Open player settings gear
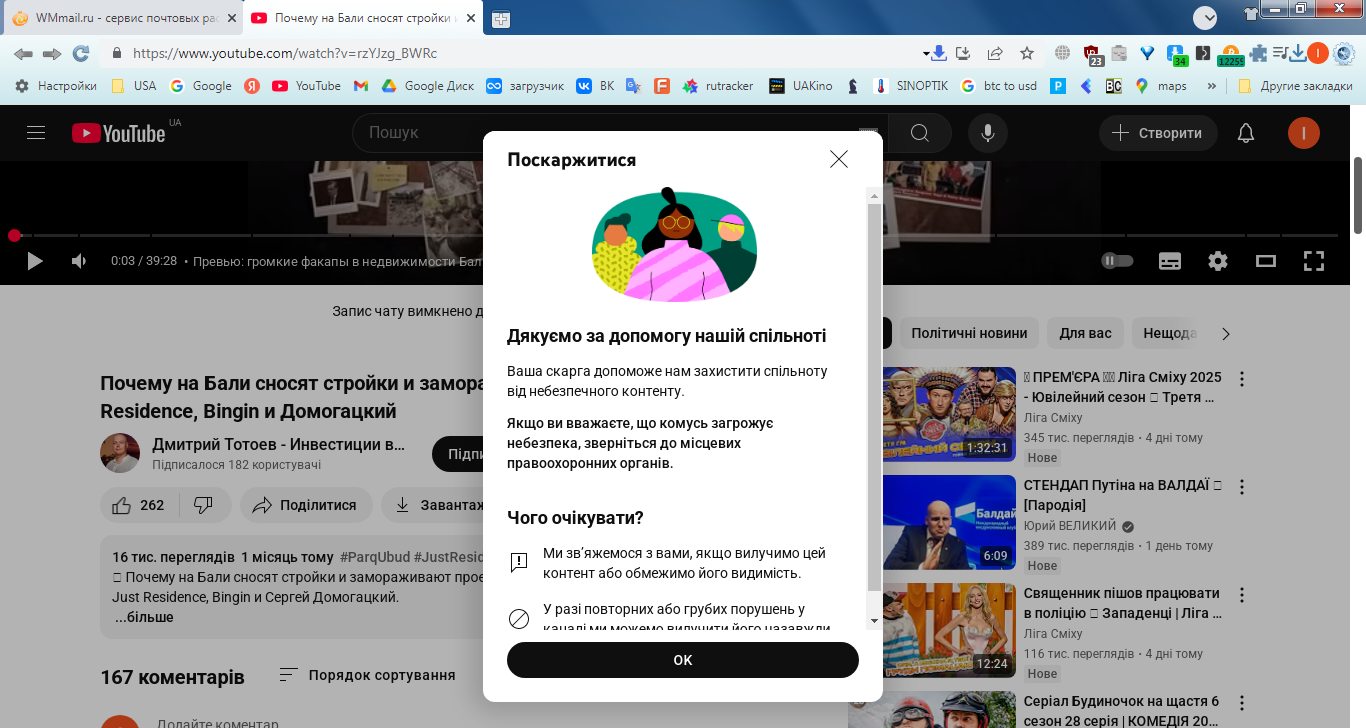Screen dimensions: 1366x728 pyautogui.click(x=1218, y=261)
